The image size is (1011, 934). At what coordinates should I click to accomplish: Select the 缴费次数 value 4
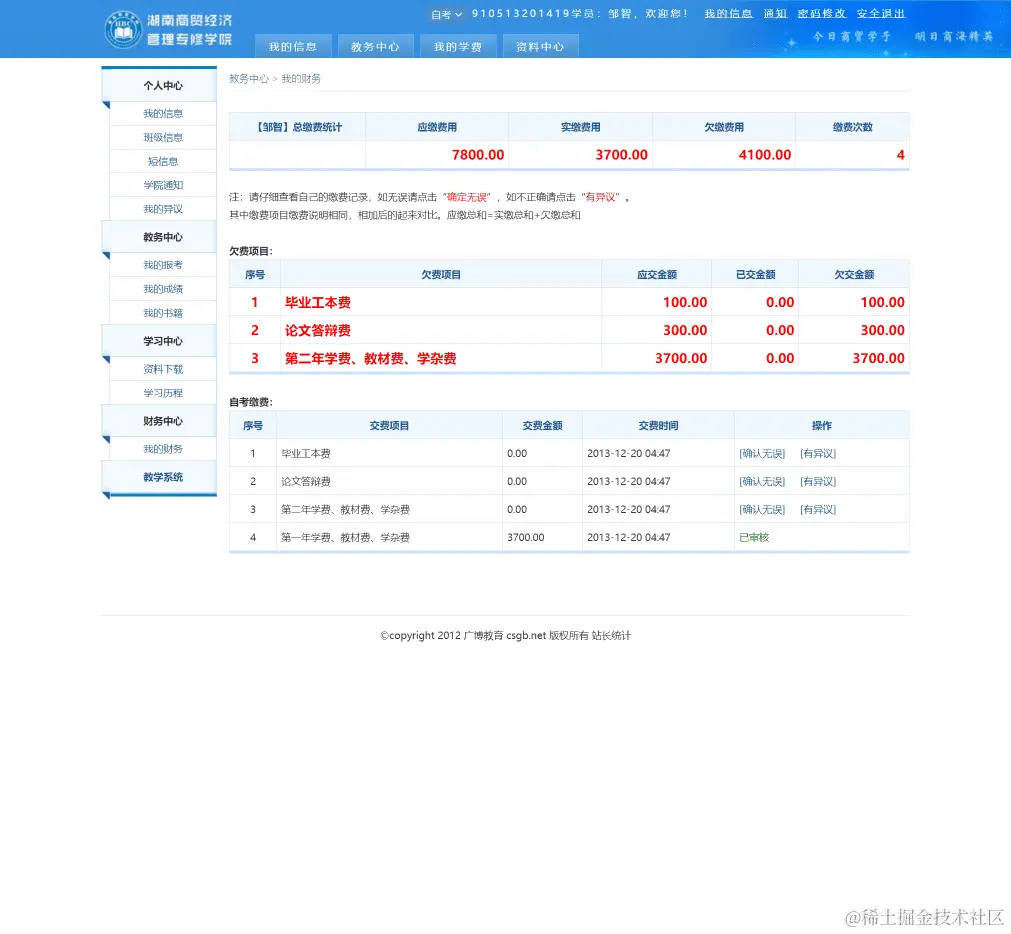[x=901, y=155]
